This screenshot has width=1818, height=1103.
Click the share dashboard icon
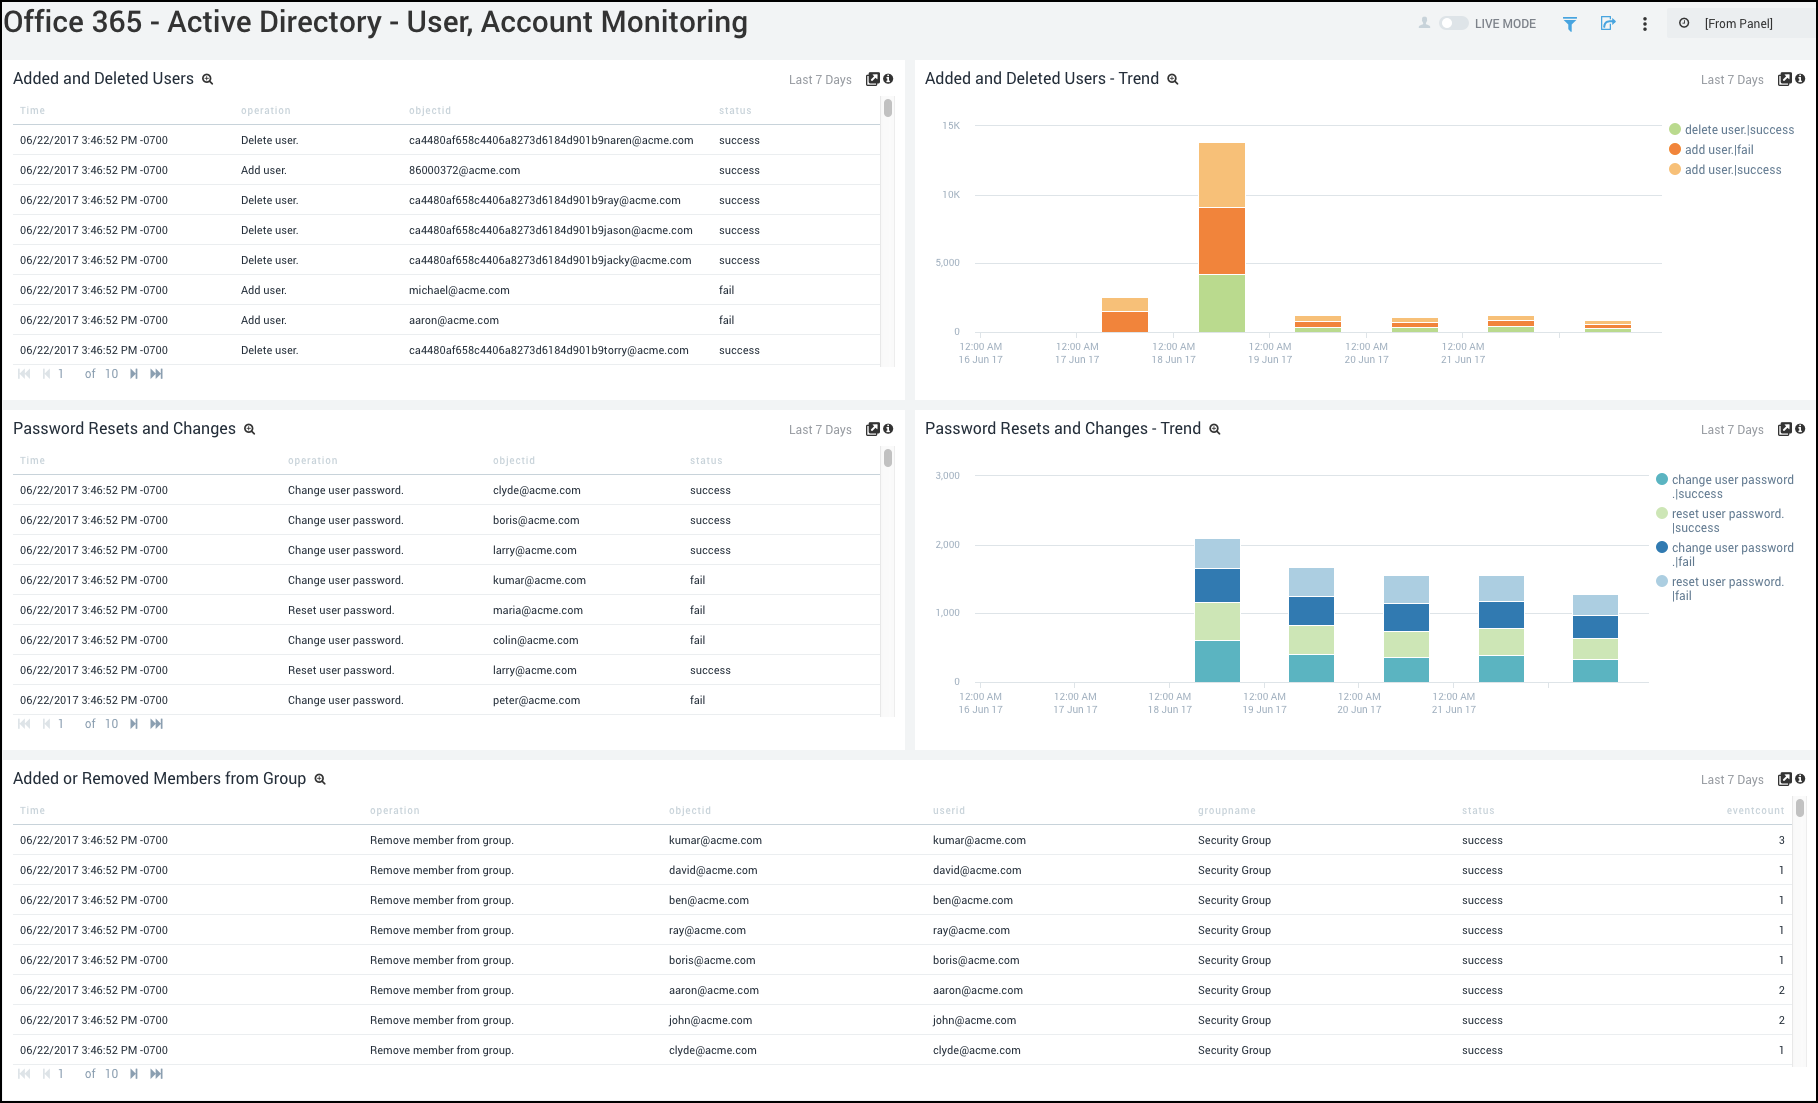[x=1607, y=22]
